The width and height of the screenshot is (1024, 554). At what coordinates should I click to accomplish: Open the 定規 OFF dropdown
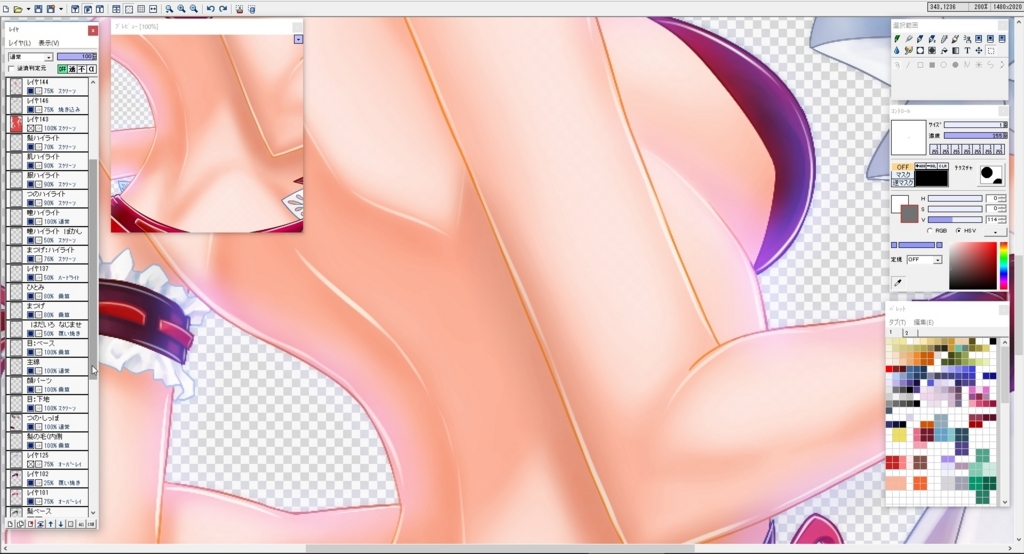coord(924,260)
